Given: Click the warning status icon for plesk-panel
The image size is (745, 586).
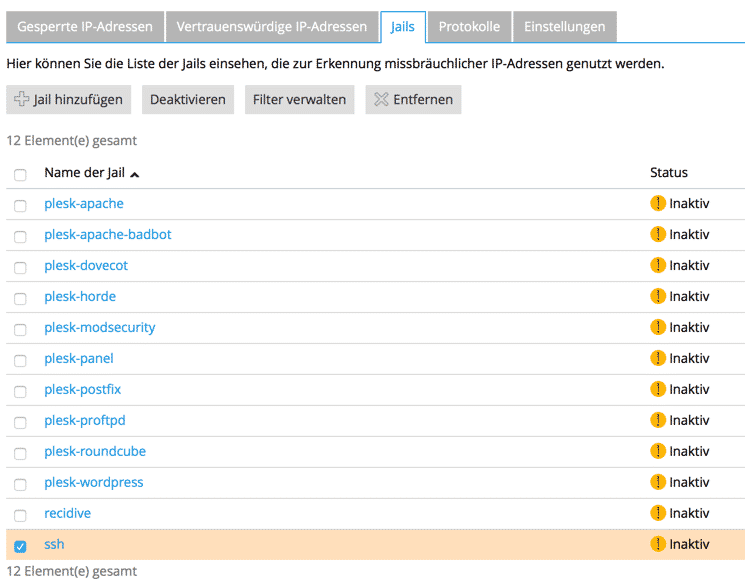Looking at the screenshot, I should [x=657, y=358].
